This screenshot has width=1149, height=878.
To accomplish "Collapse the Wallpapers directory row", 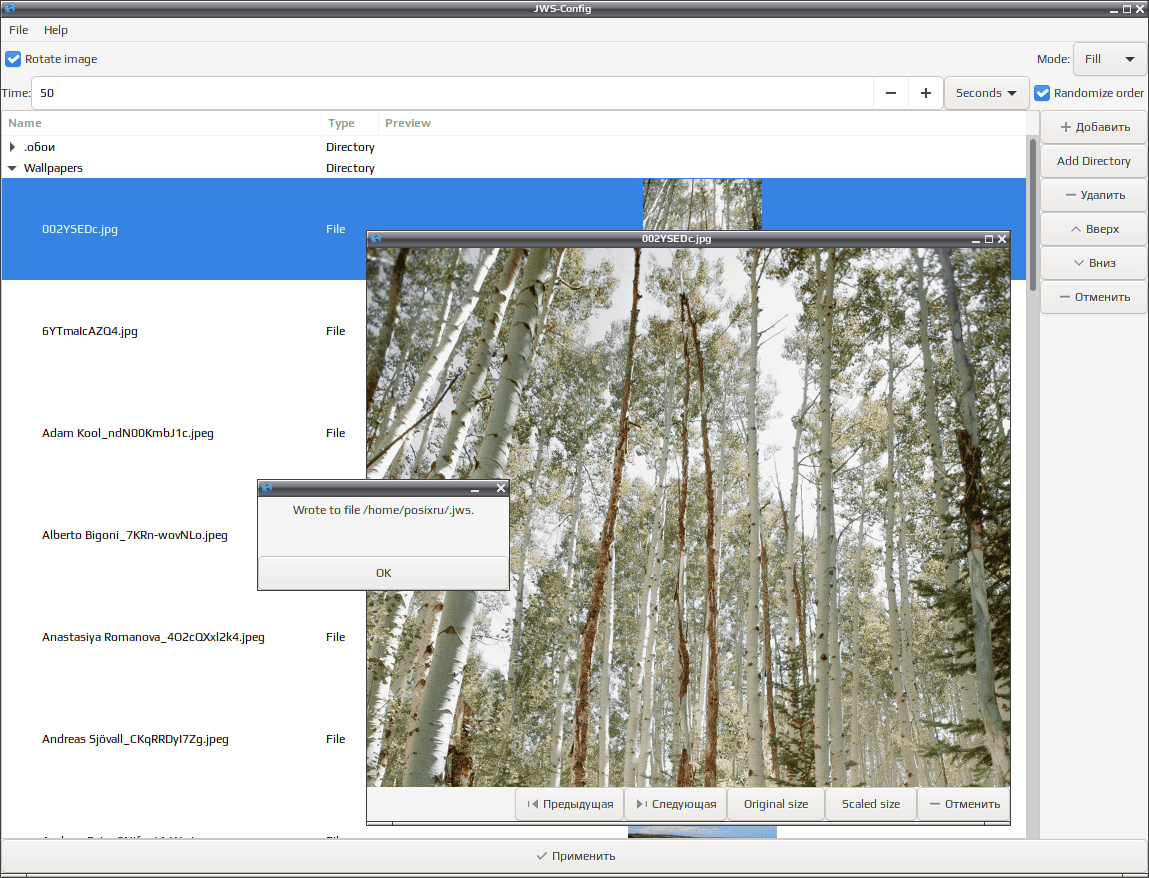I will click(x=12, y=168).
